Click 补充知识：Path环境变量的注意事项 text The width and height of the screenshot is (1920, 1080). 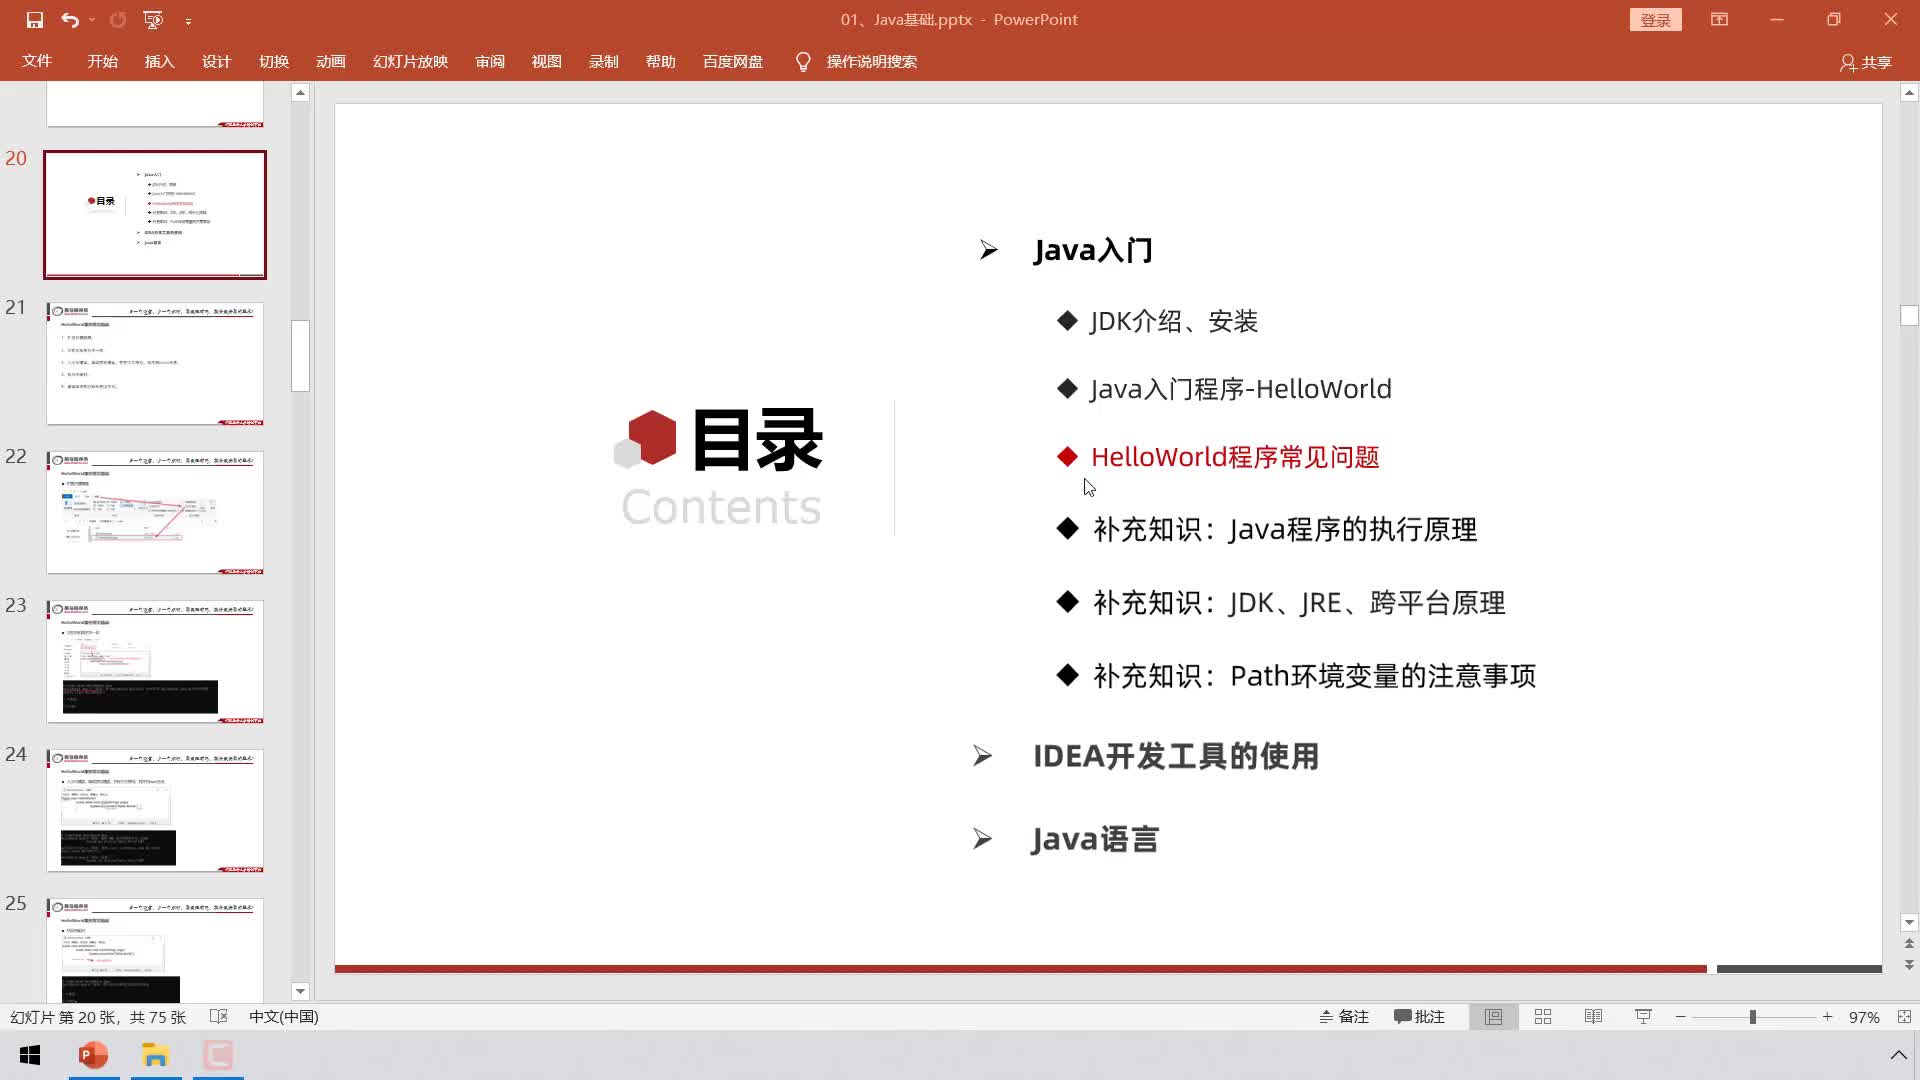[x=1314, y=676]
